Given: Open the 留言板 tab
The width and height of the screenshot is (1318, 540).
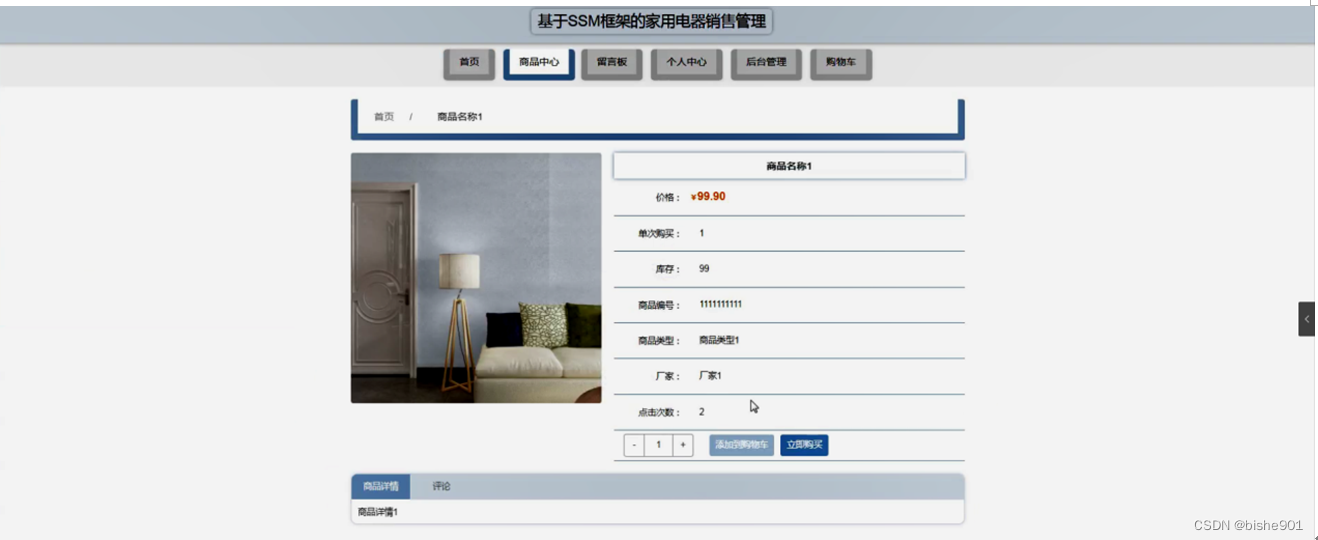Looking at the screenshot, I should click(612, 63).
